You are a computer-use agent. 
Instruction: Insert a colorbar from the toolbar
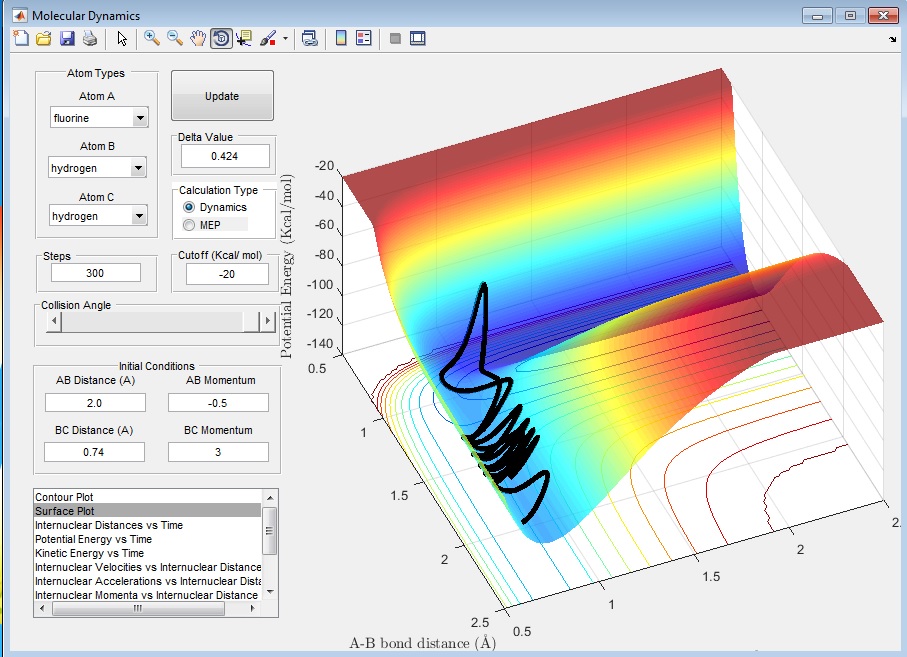[x=340, y=38]
